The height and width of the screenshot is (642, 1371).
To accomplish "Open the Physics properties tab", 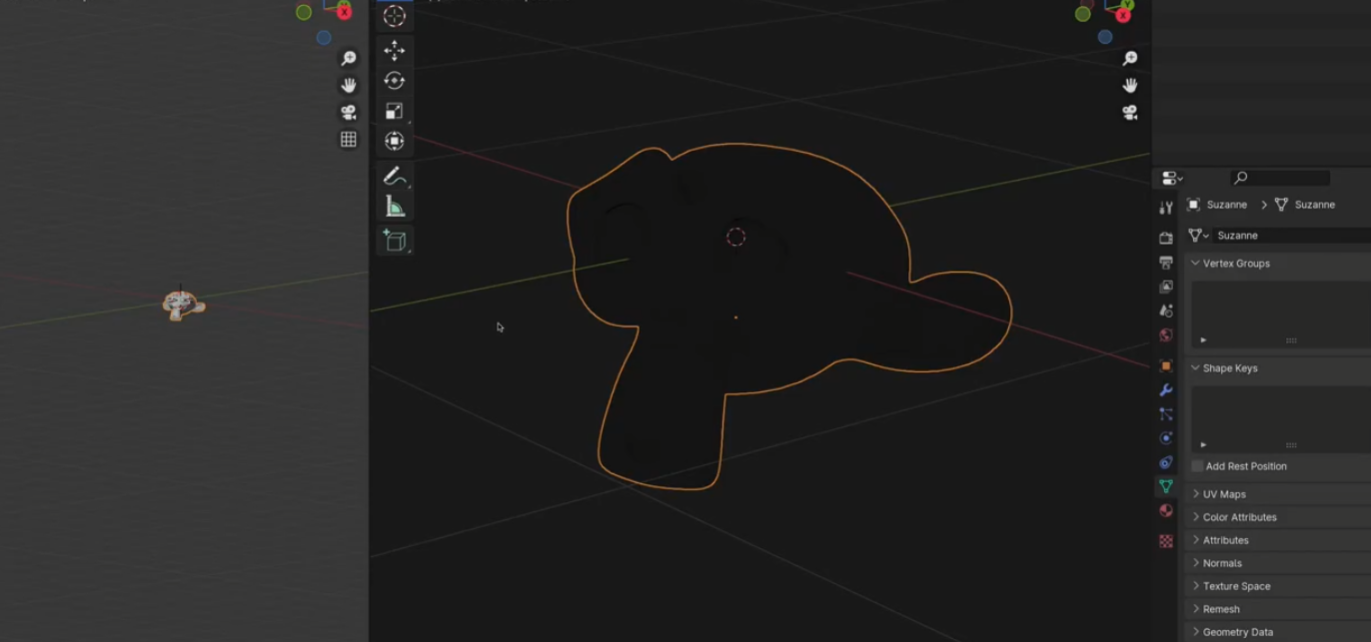I will click(1165, 438).
